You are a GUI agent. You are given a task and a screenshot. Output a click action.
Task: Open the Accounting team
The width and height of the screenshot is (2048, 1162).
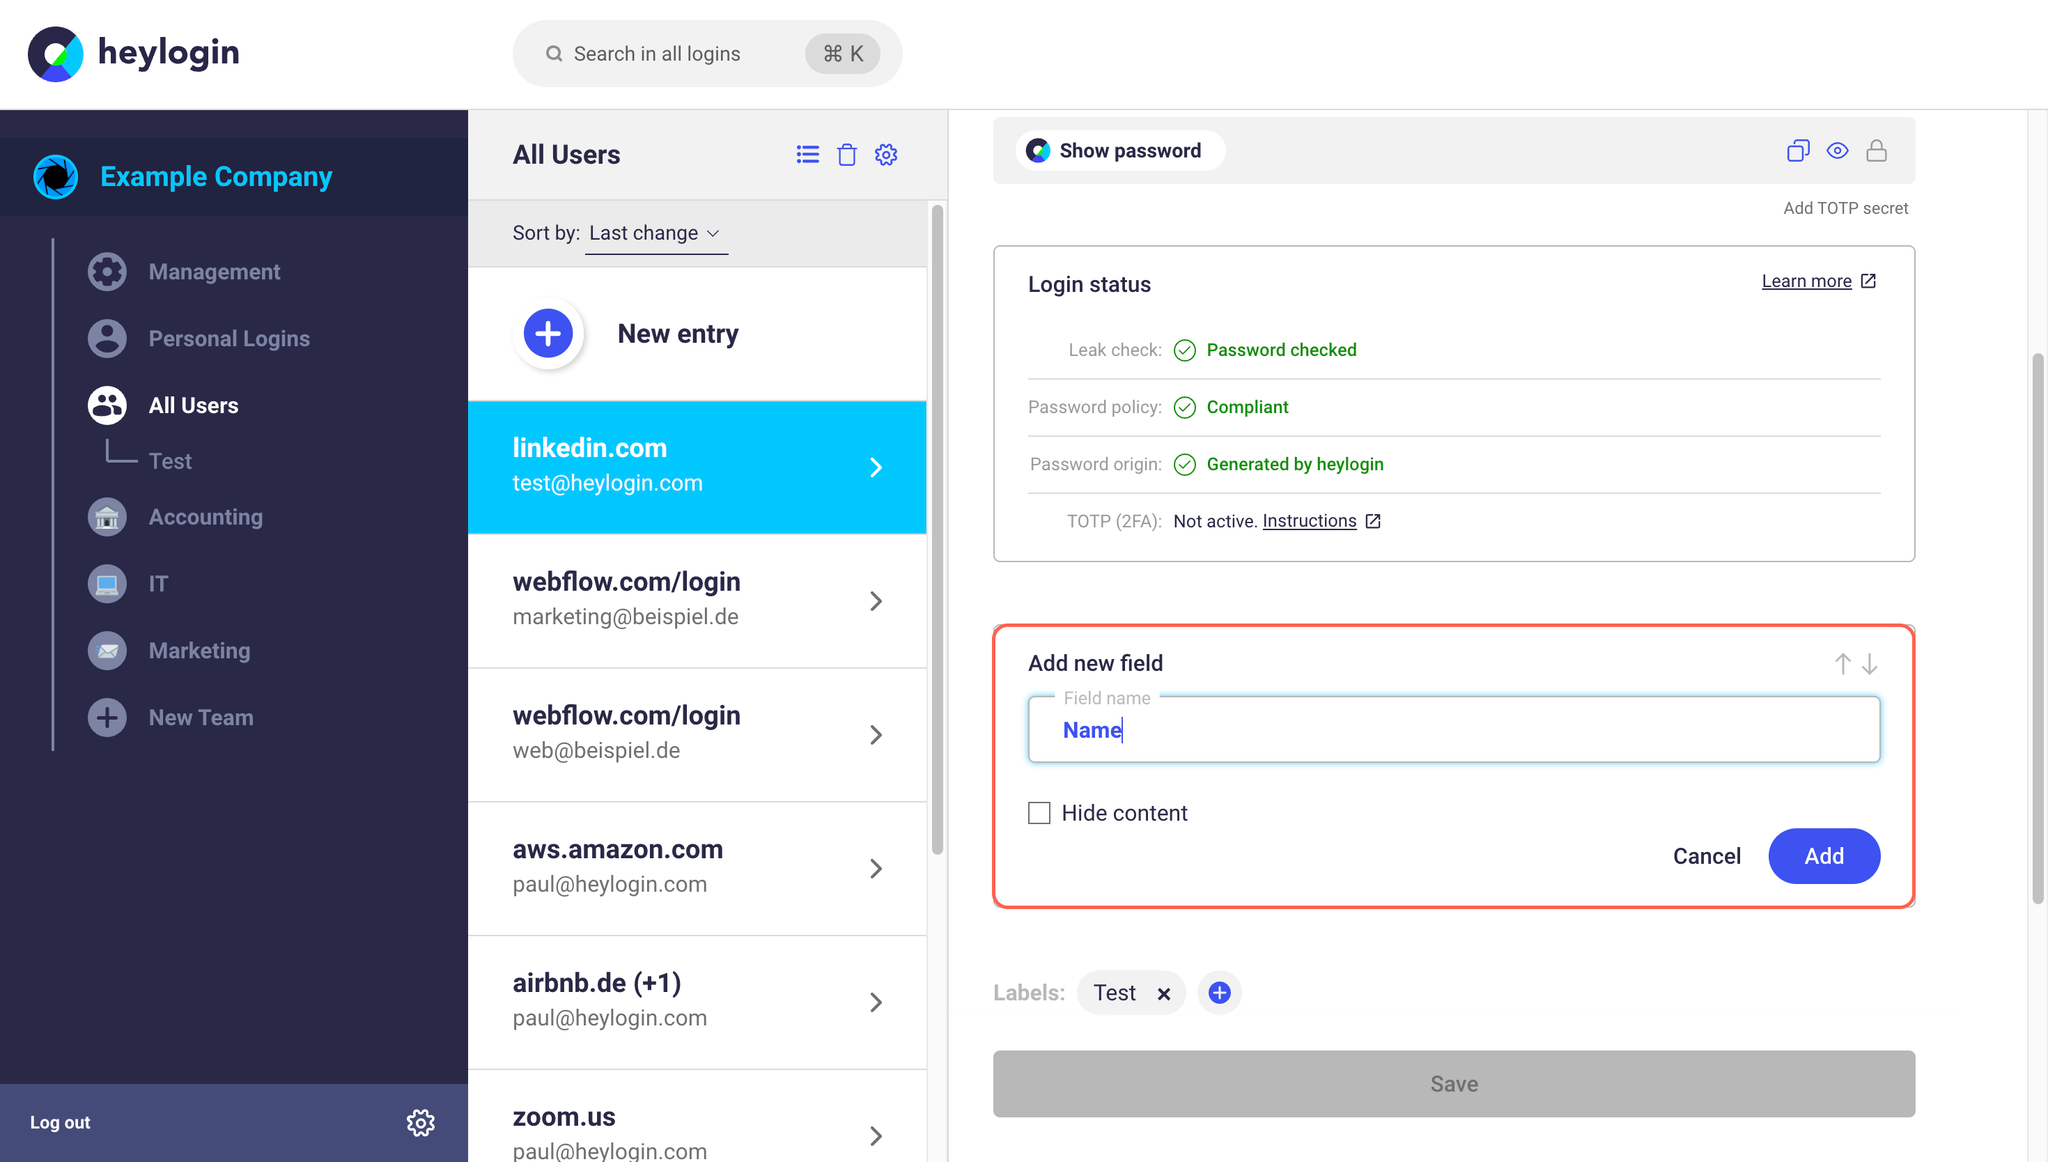click(206, 517)
